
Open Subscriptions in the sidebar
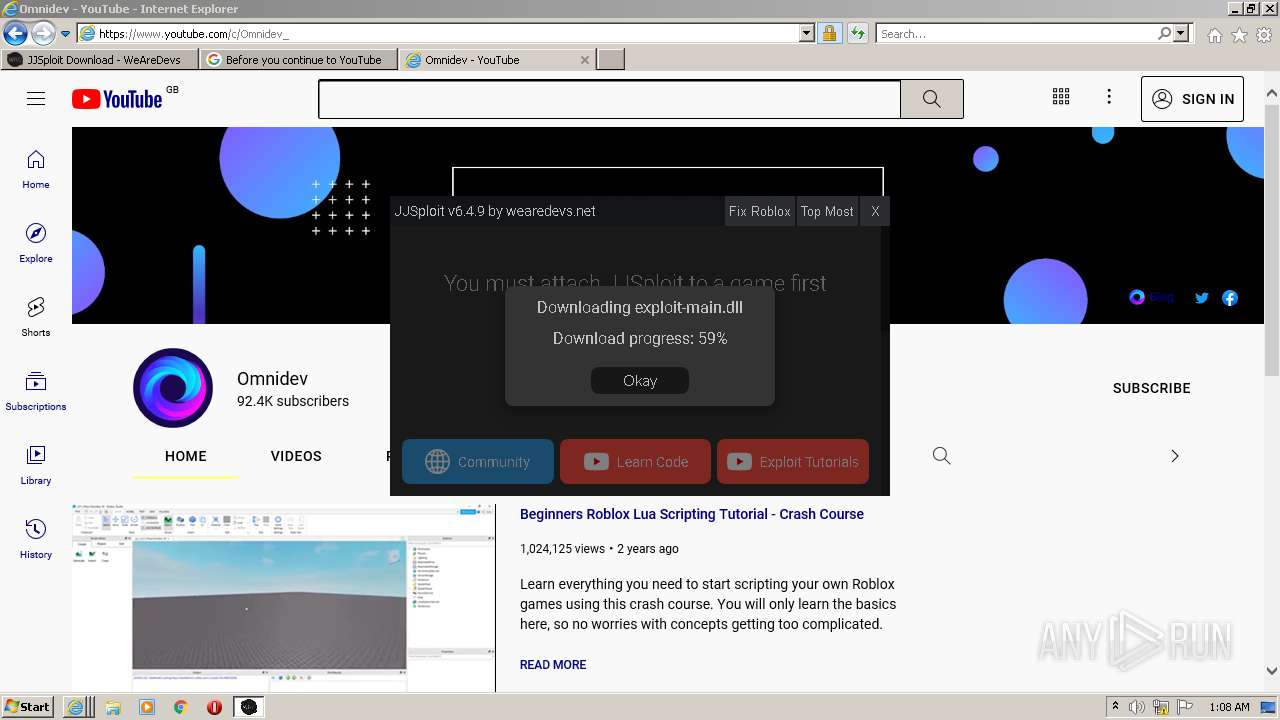(36, 391)
